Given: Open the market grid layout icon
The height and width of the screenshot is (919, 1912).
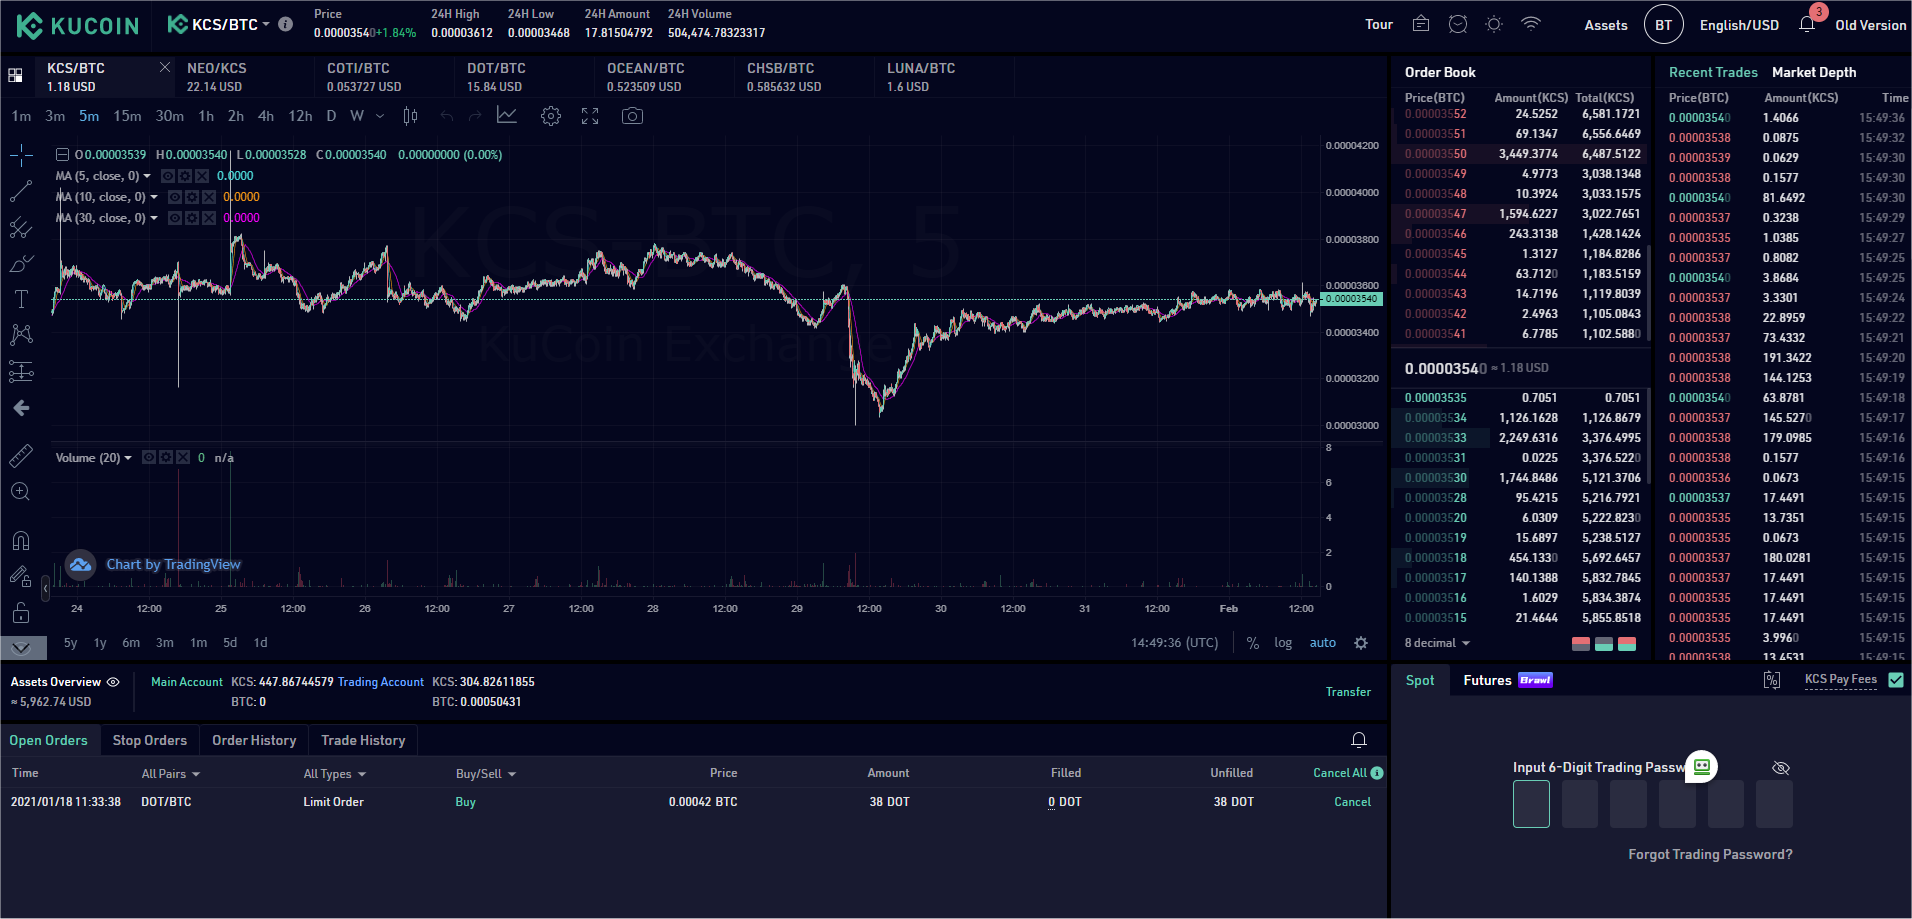Looking at the screenshot, I should (15, 75).
